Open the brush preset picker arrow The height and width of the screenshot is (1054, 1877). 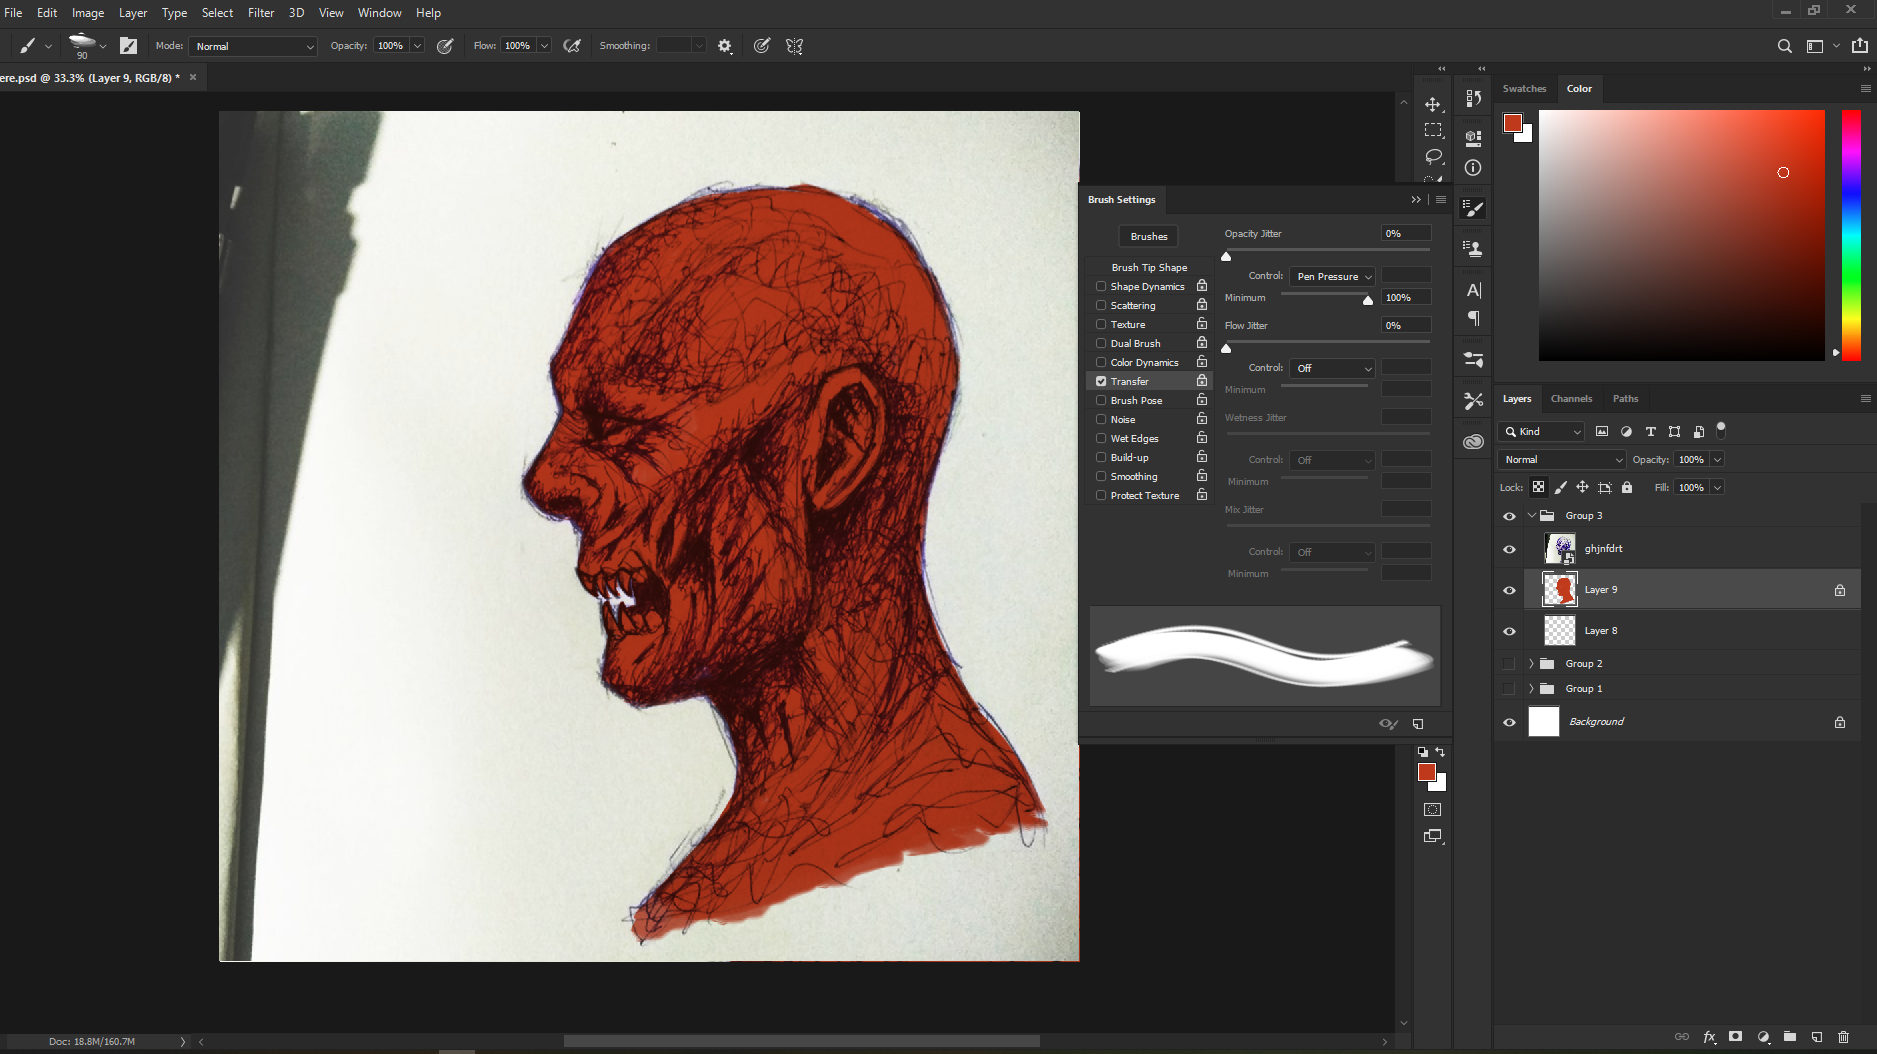coord(103,46)
